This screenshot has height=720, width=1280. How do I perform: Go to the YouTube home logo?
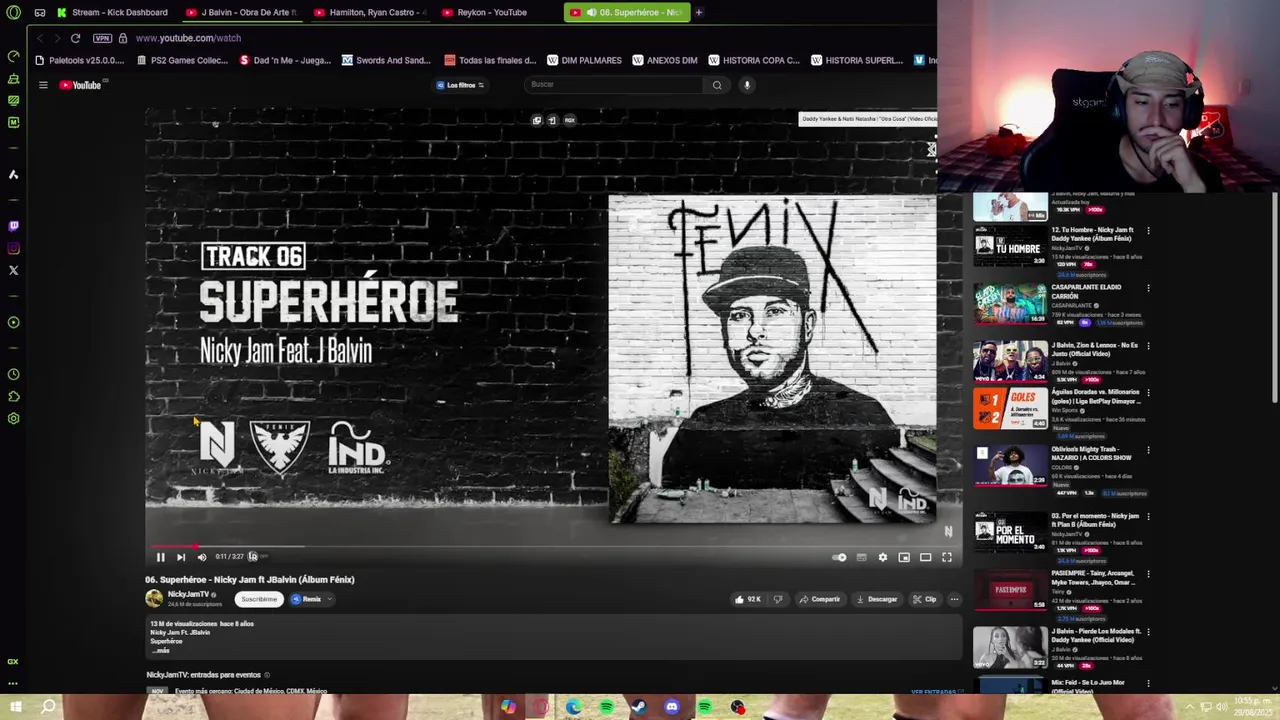80,85
